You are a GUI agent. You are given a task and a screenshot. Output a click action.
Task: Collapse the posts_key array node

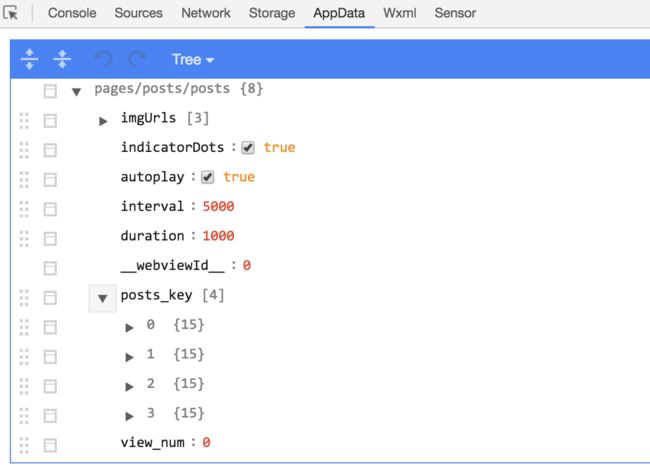102,298
